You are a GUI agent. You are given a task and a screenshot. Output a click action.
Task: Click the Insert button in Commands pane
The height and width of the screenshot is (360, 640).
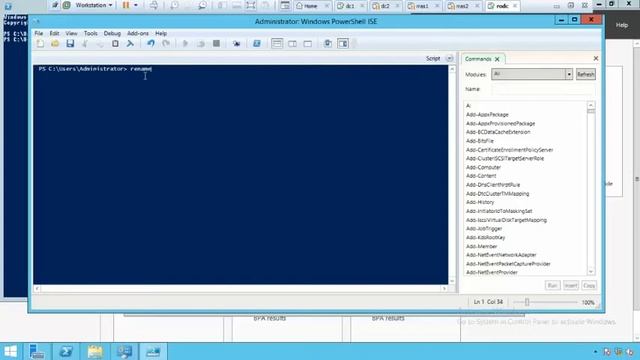571,286
